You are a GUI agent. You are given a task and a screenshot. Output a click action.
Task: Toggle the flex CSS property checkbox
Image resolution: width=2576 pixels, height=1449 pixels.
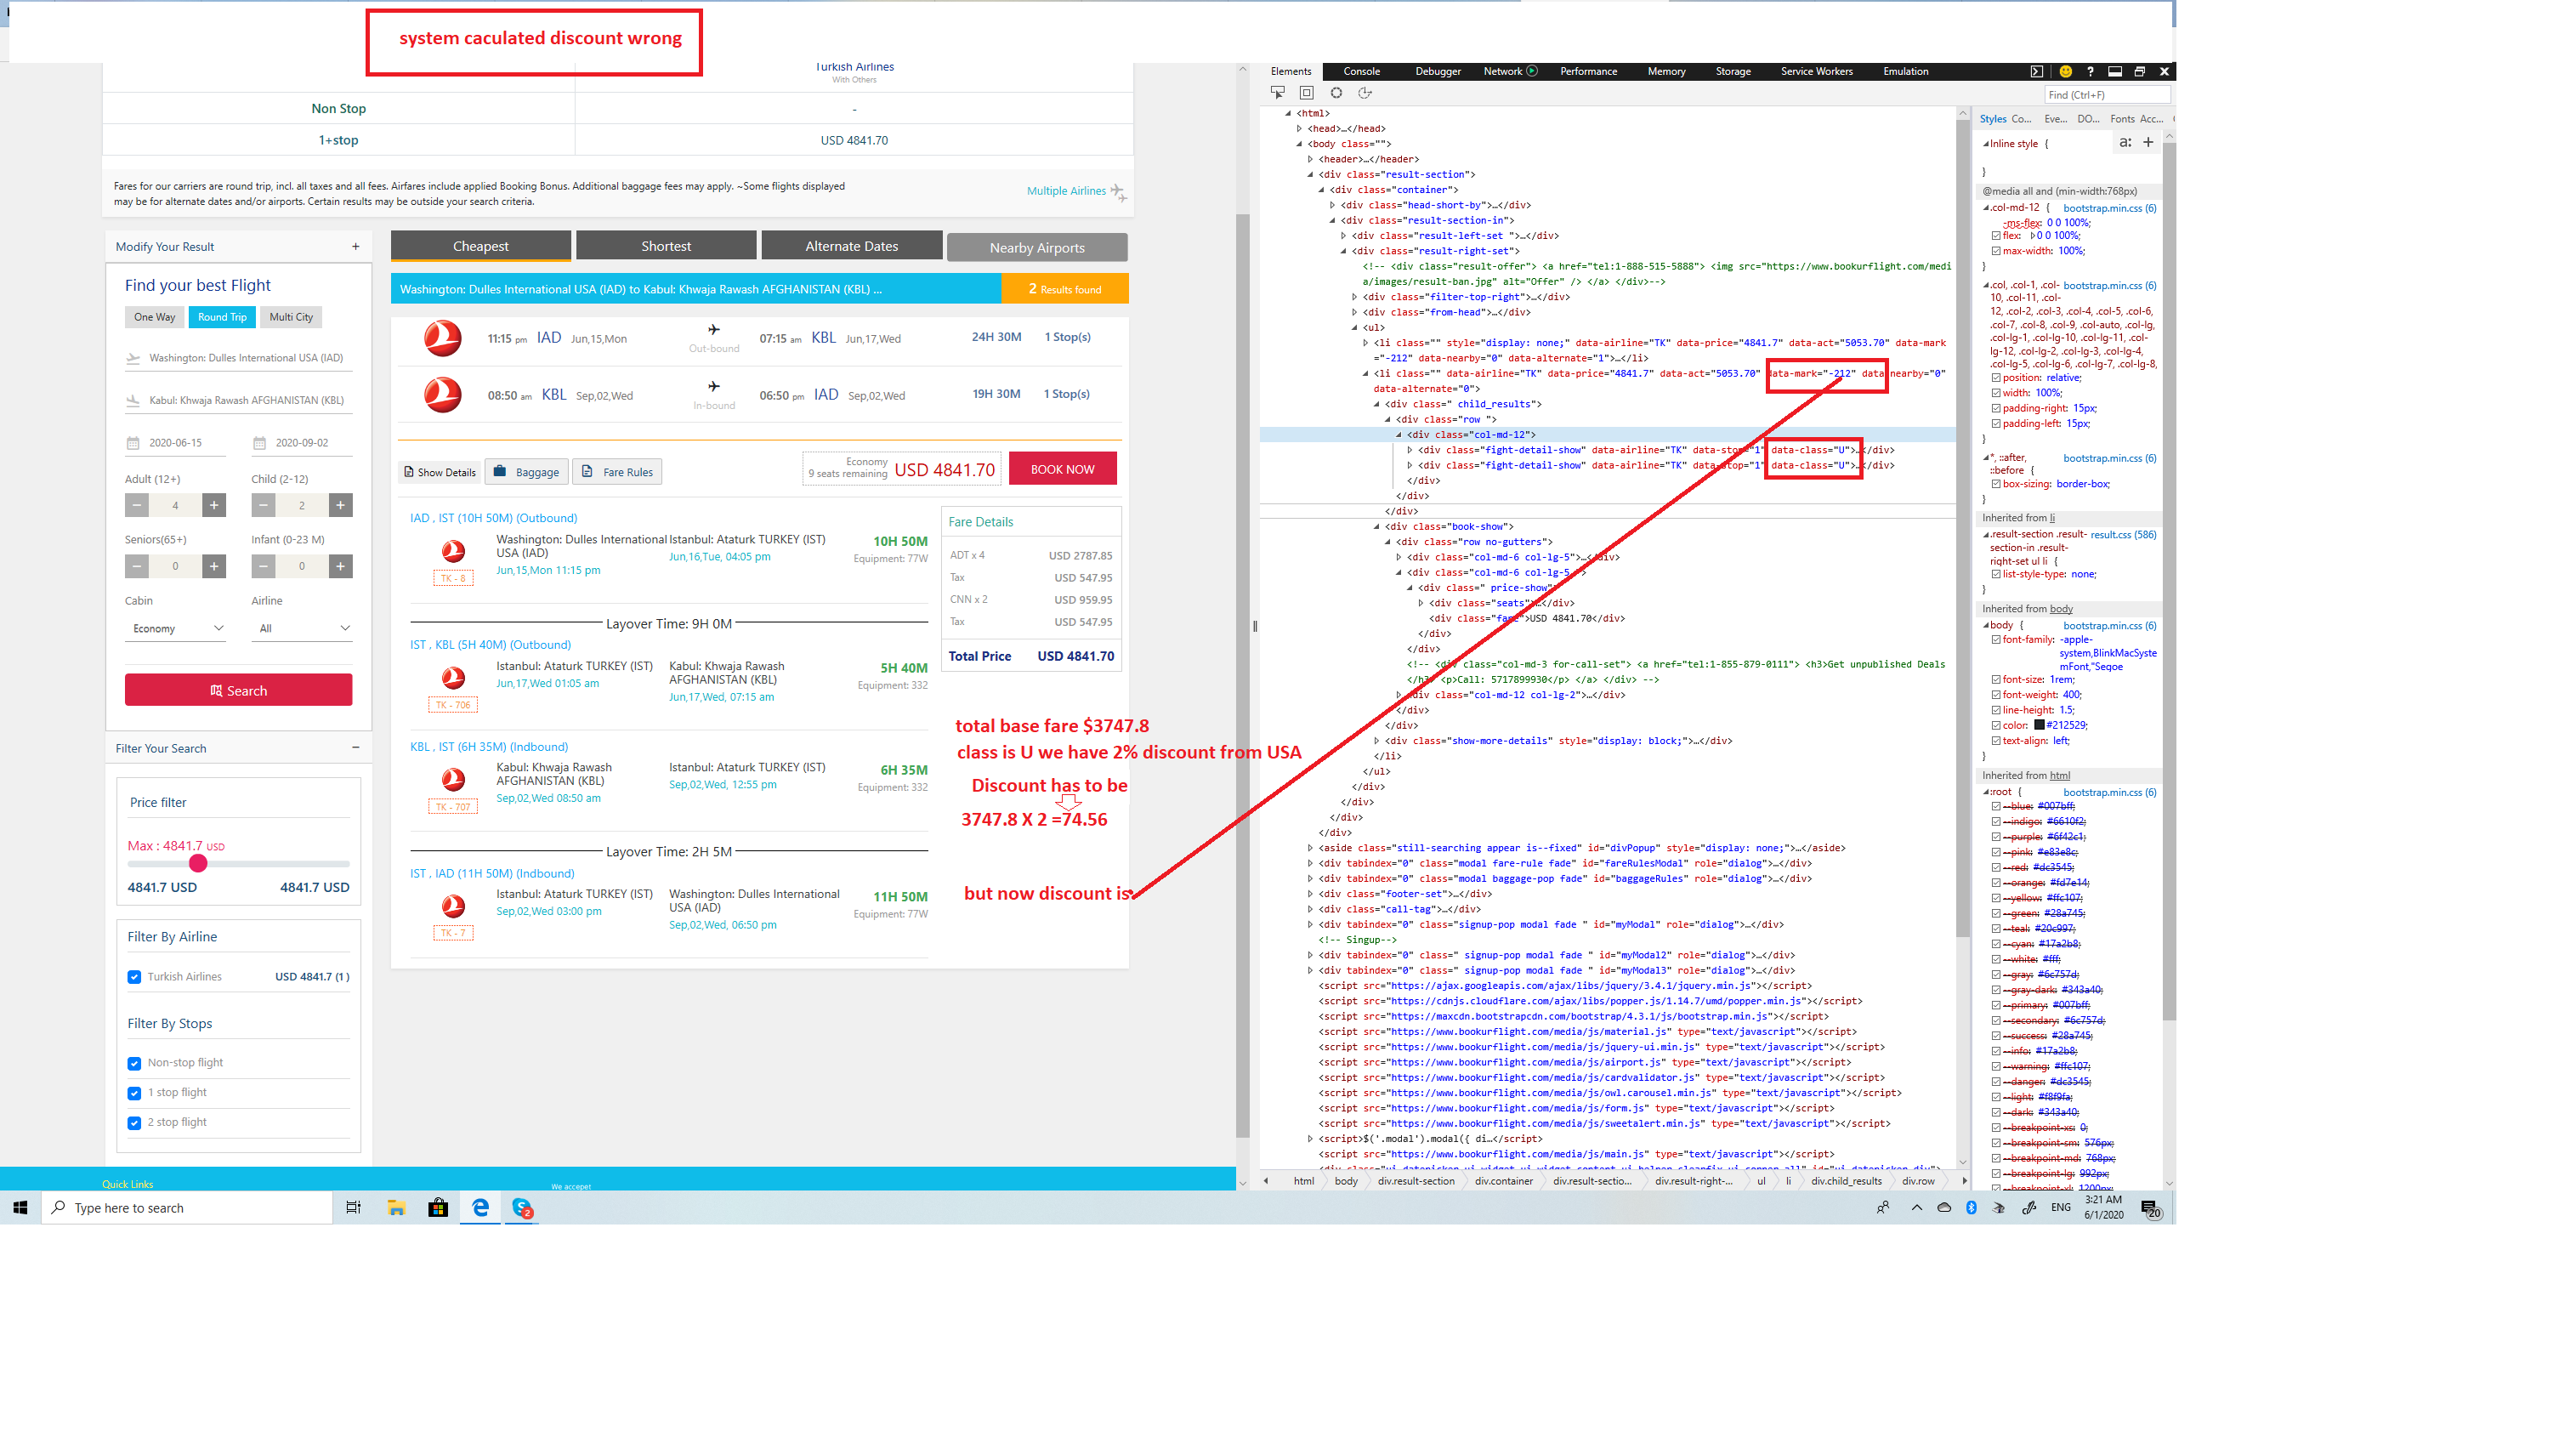(x=1996, y=236)
